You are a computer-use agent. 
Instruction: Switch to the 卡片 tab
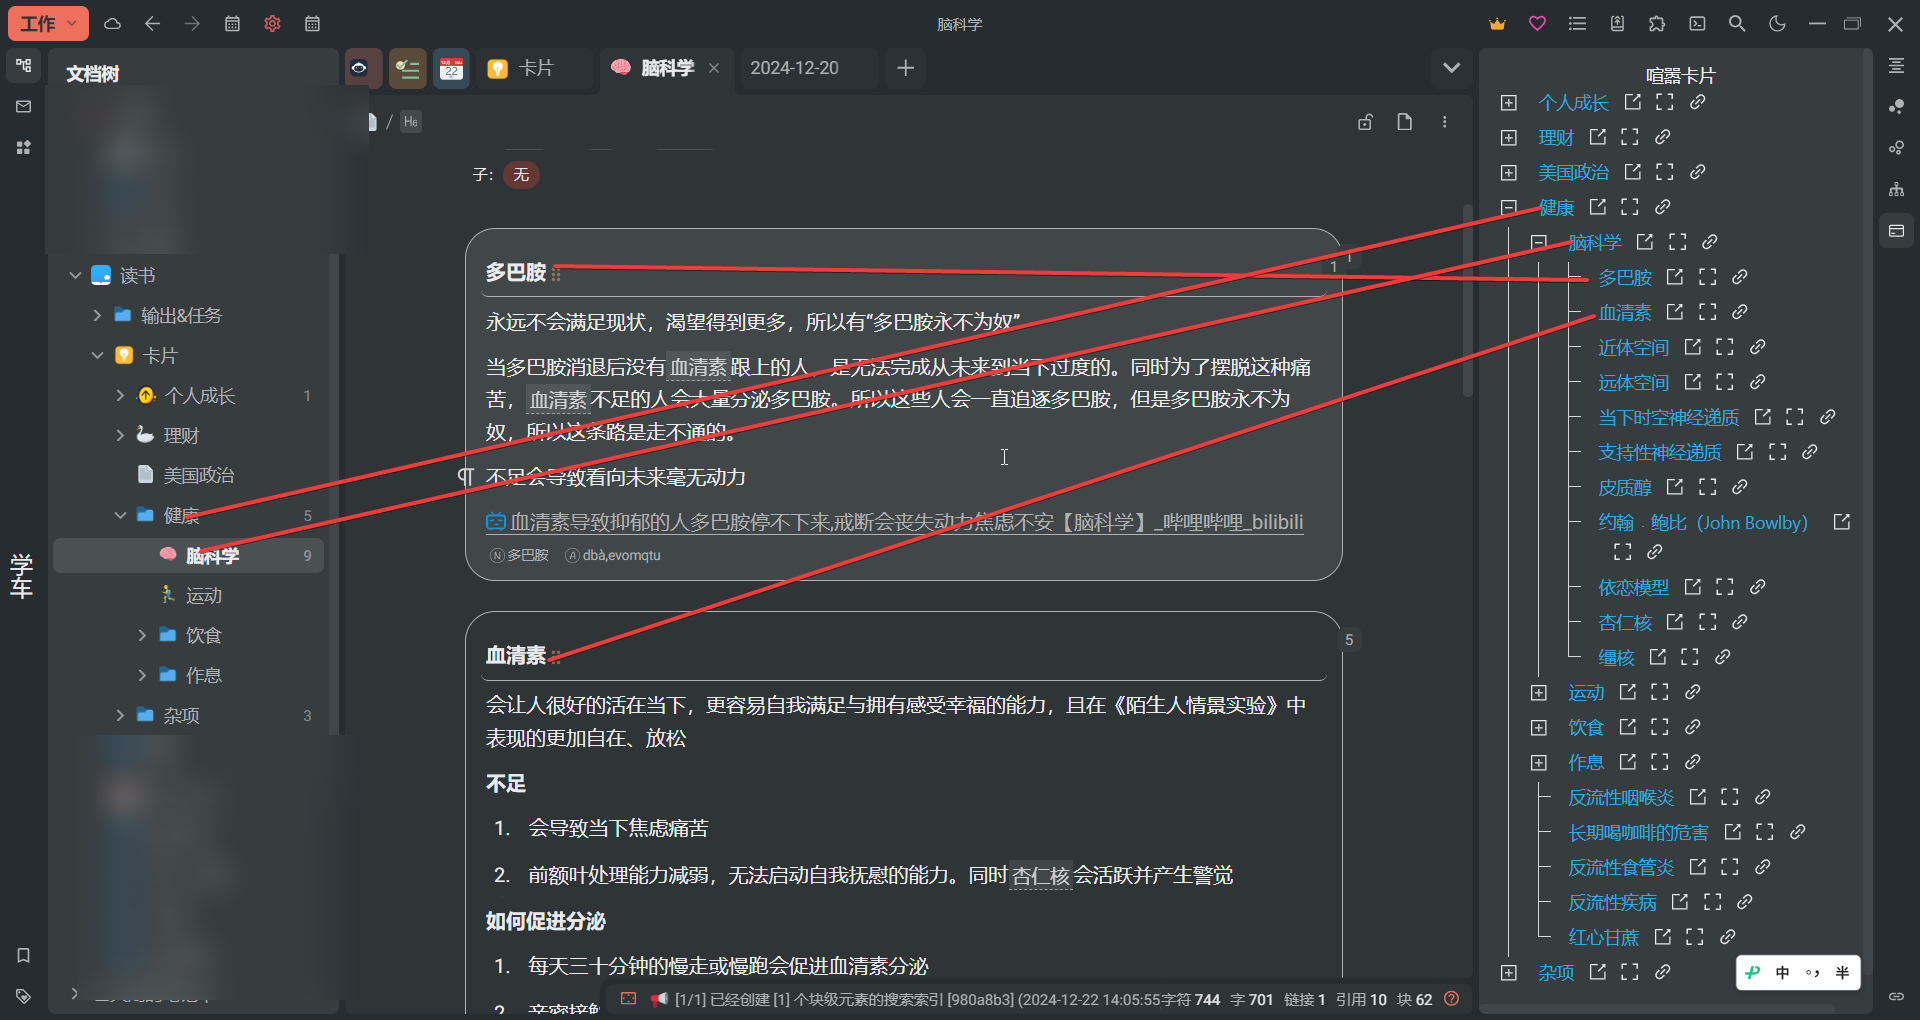point(535,68)
